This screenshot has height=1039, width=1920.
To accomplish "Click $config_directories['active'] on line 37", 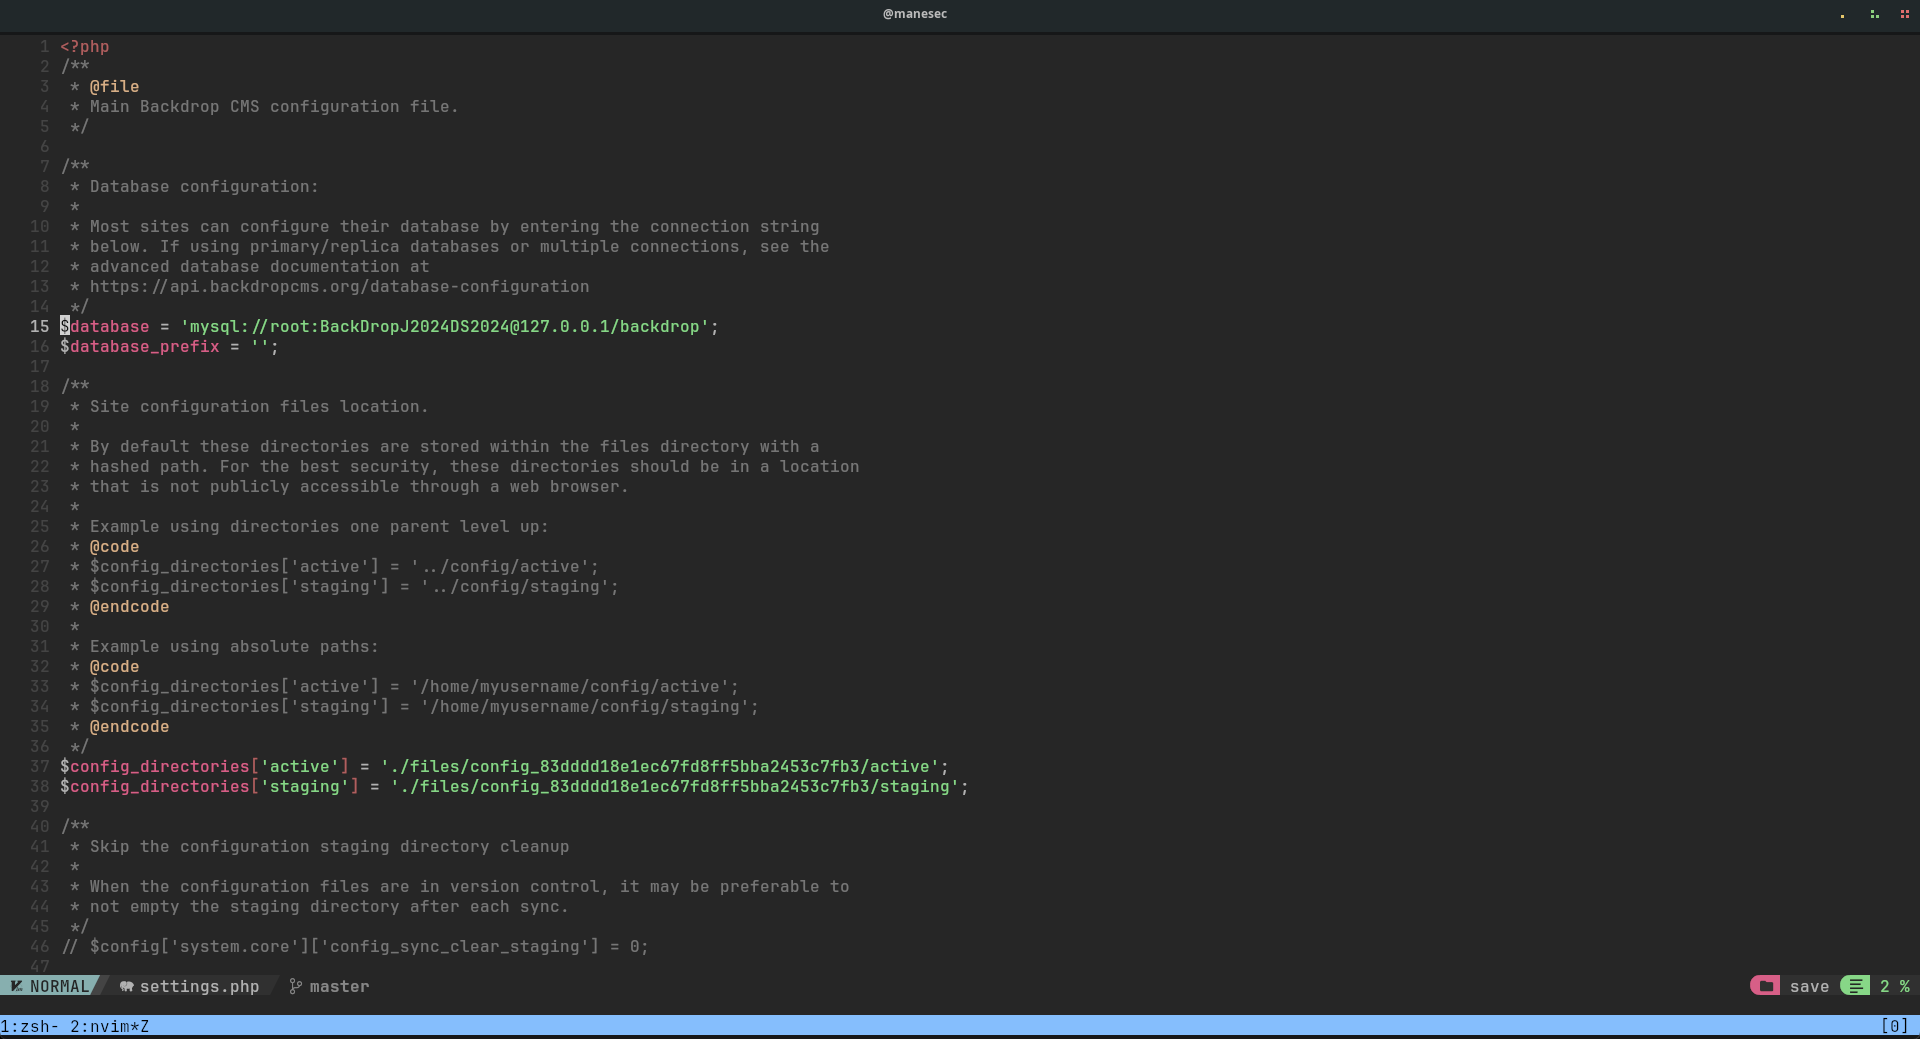I will 205,767.
